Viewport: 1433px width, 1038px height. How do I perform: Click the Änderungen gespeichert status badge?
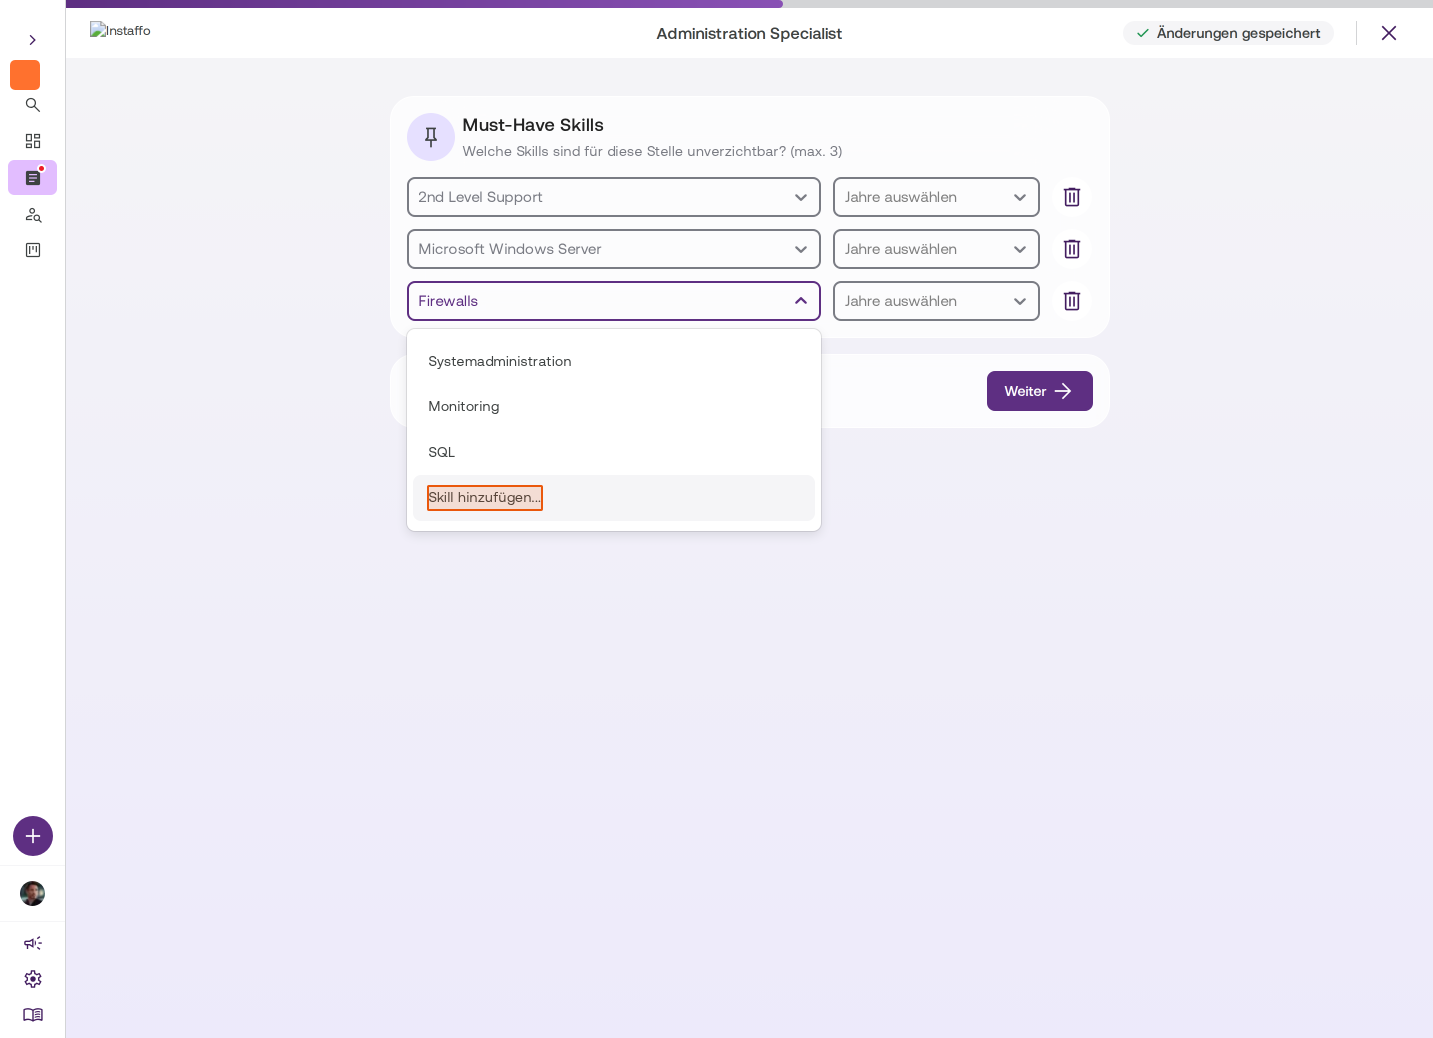click(1228, 33)
